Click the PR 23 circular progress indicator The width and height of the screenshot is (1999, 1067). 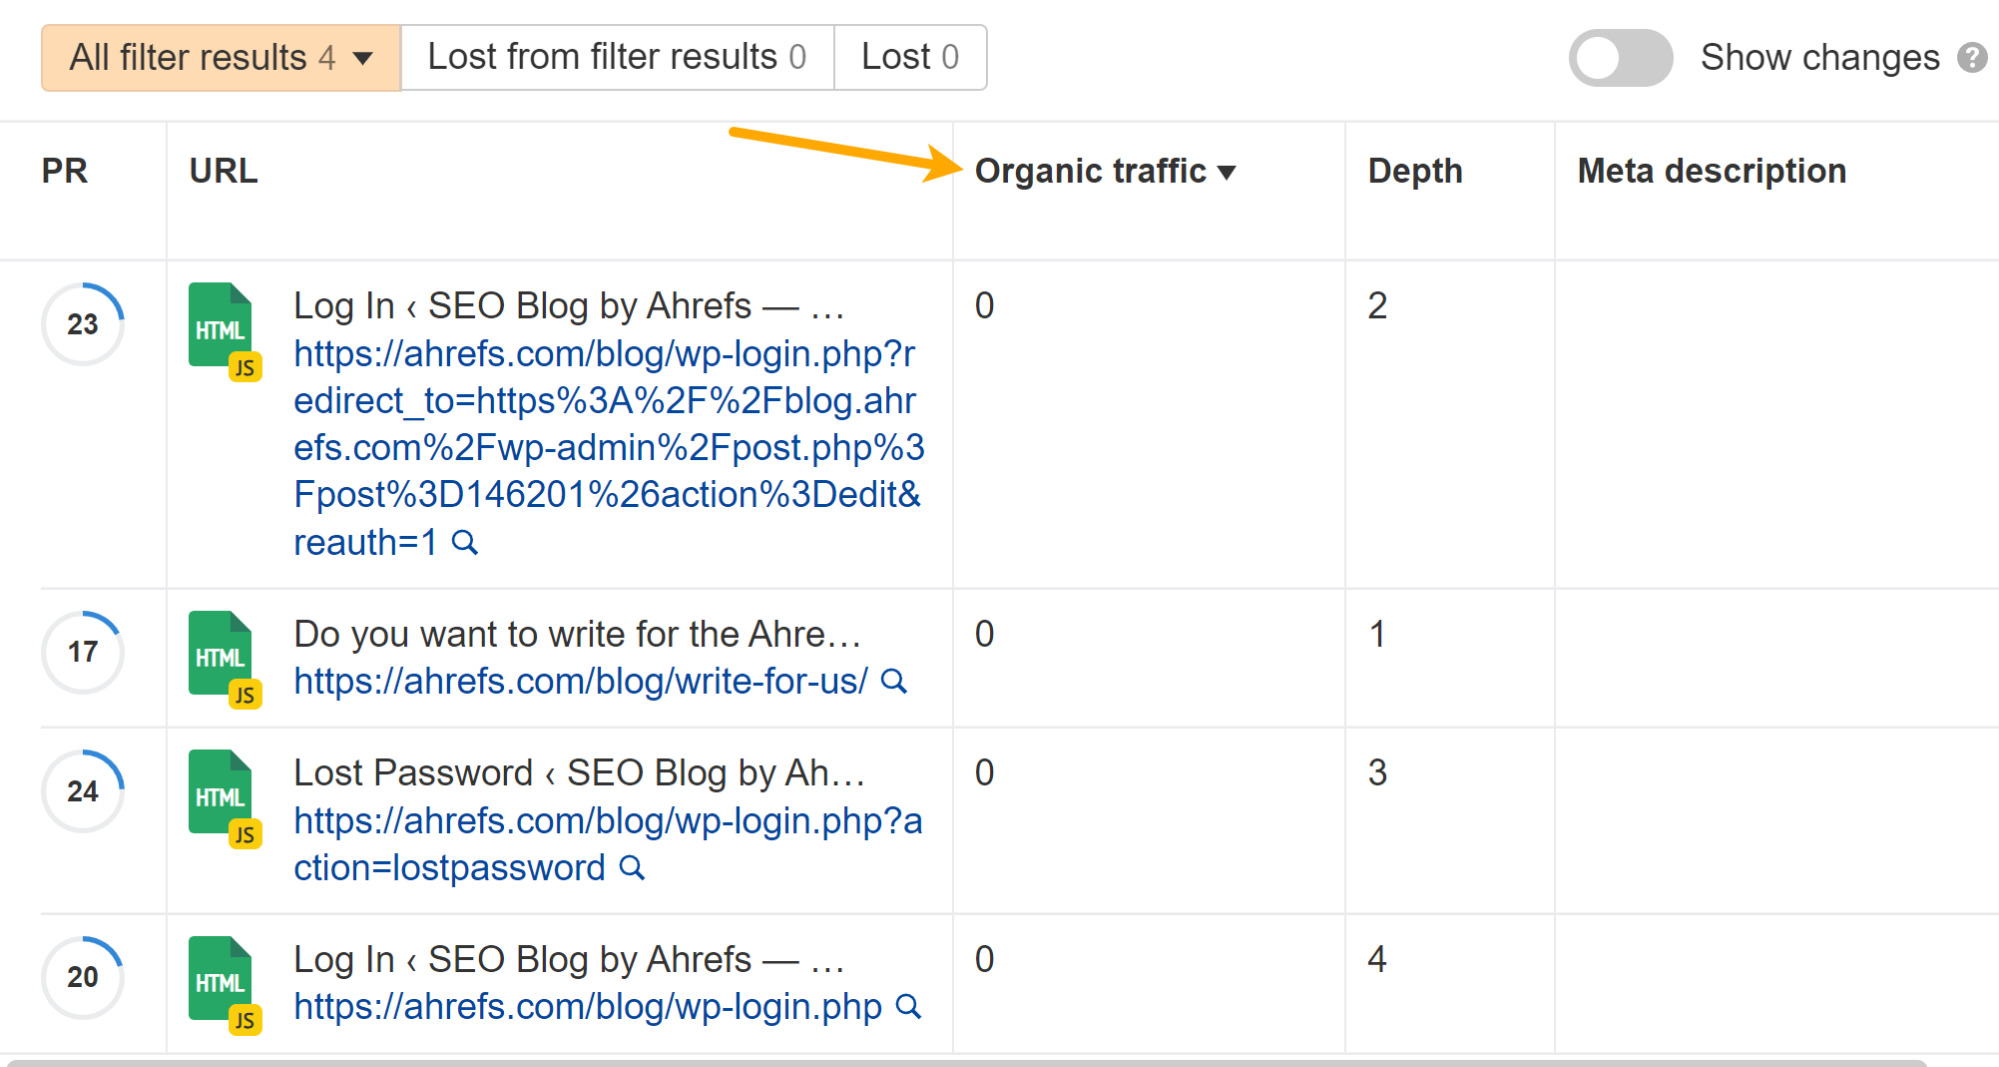click(83, 322)
